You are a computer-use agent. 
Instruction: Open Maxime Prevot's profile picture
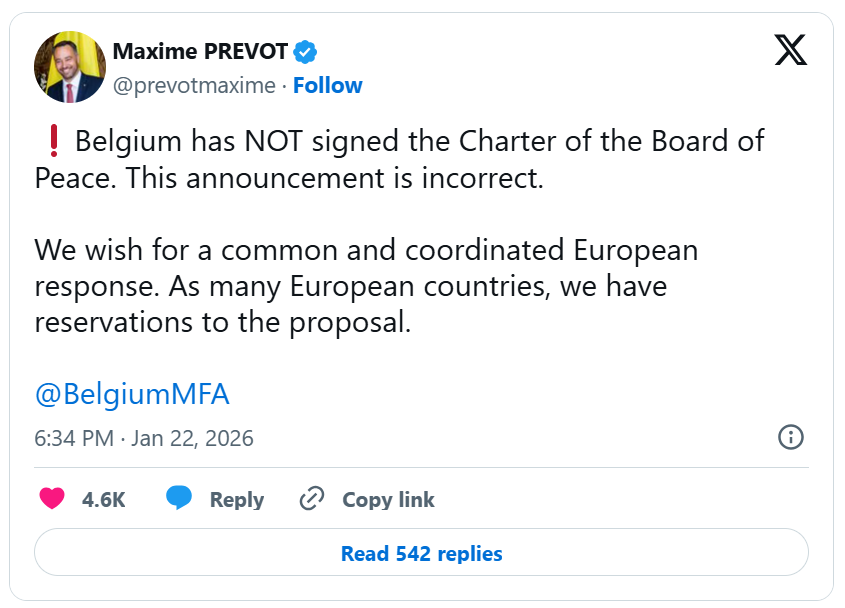pos(70,67)
